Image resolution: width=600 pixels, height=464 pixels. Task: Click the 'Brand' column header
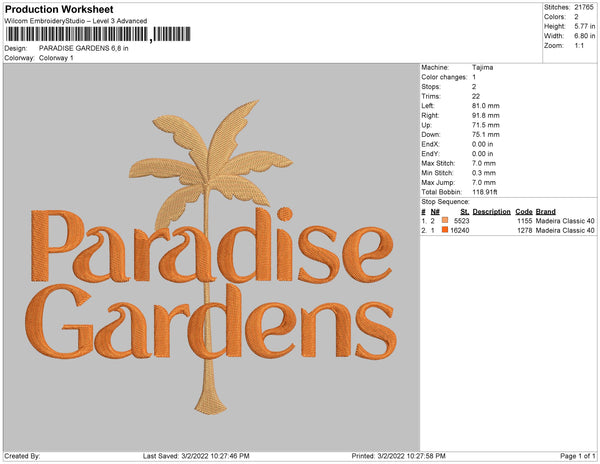click(545, 212)
